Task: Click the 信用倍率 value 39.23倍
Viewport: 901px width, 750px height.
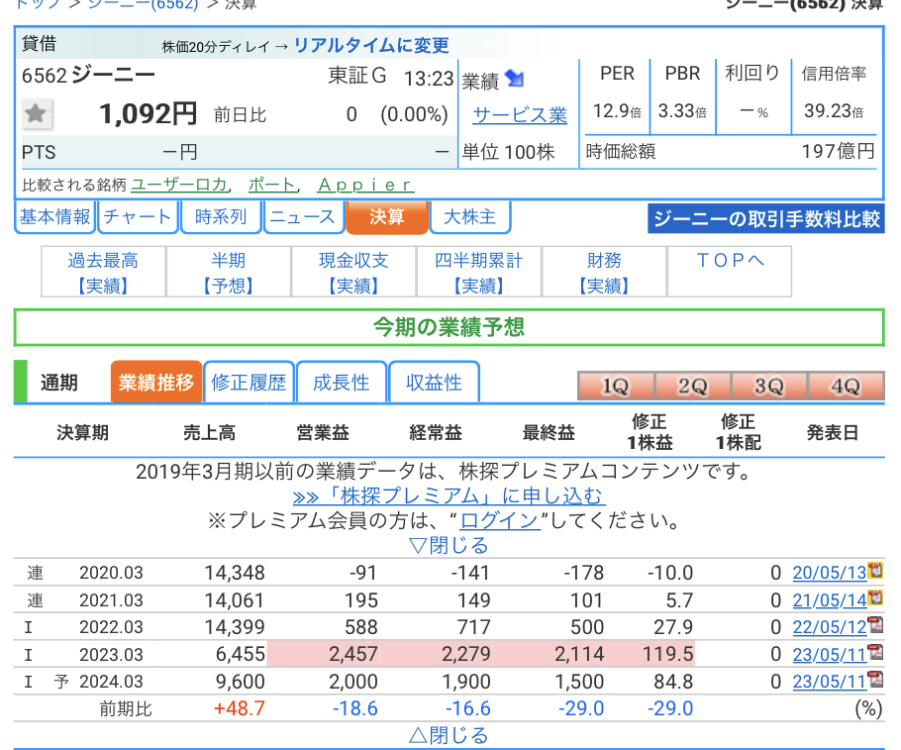Action: click(834, 111)
